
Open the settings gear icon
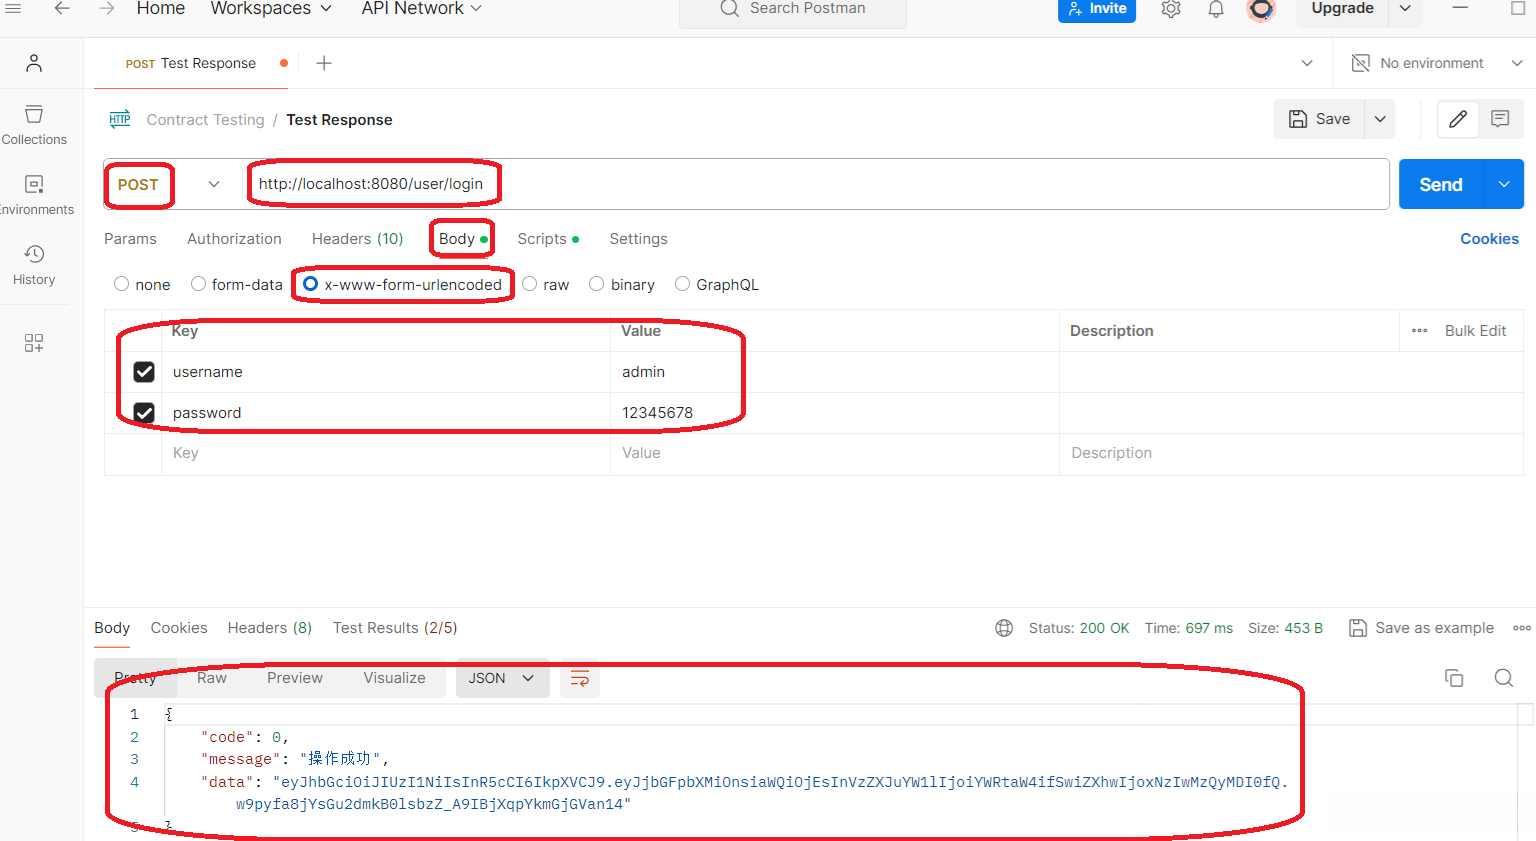[x=1171, y=9]
